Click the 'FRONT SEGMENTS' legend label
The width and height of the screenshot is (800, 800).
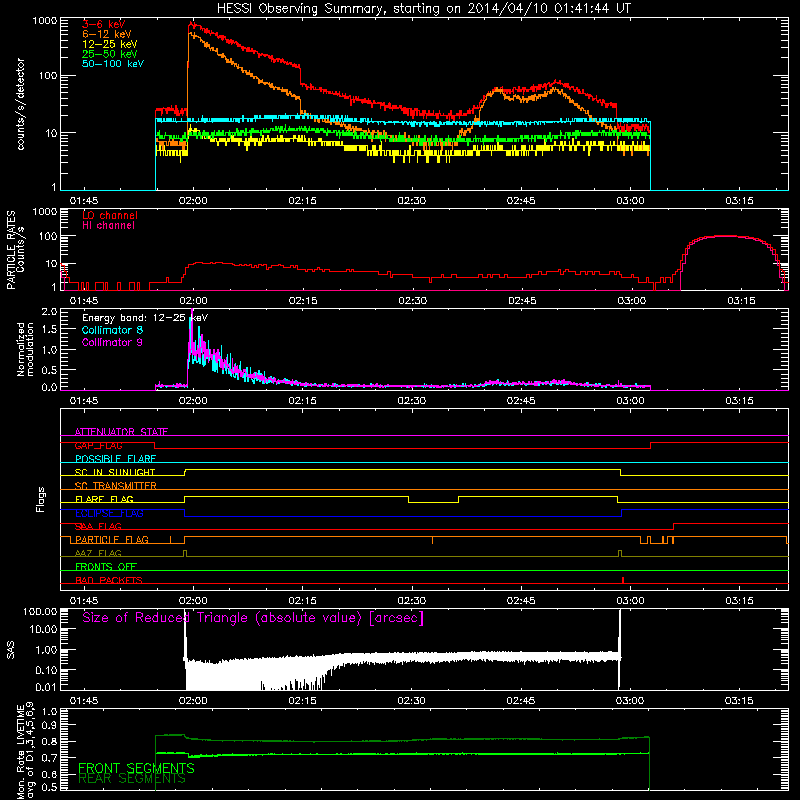click(136, 768)
